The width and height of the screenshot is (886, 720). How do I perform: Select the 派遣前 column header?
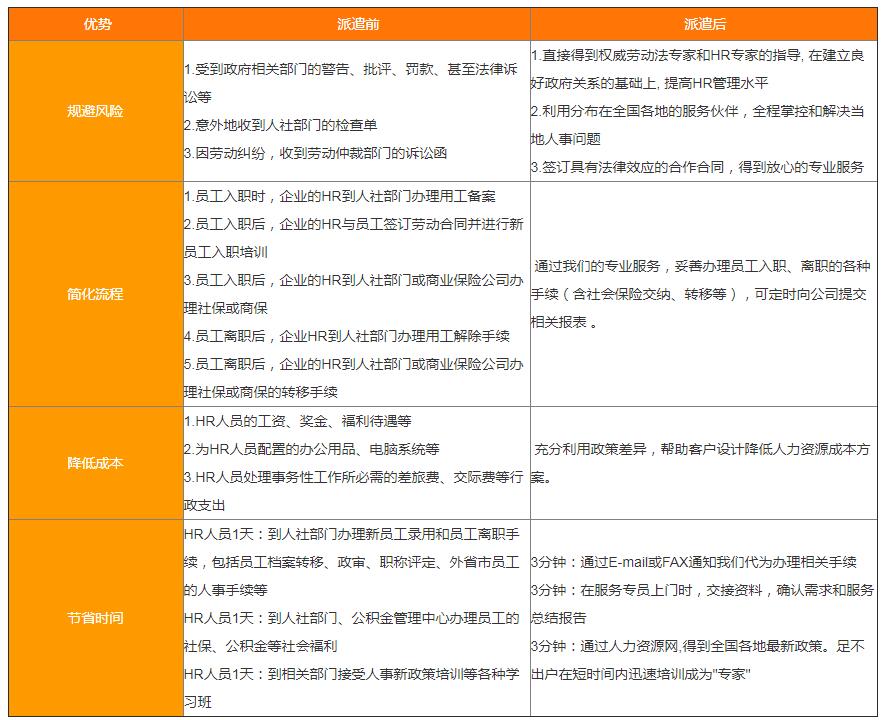click(x=357, y=24)
